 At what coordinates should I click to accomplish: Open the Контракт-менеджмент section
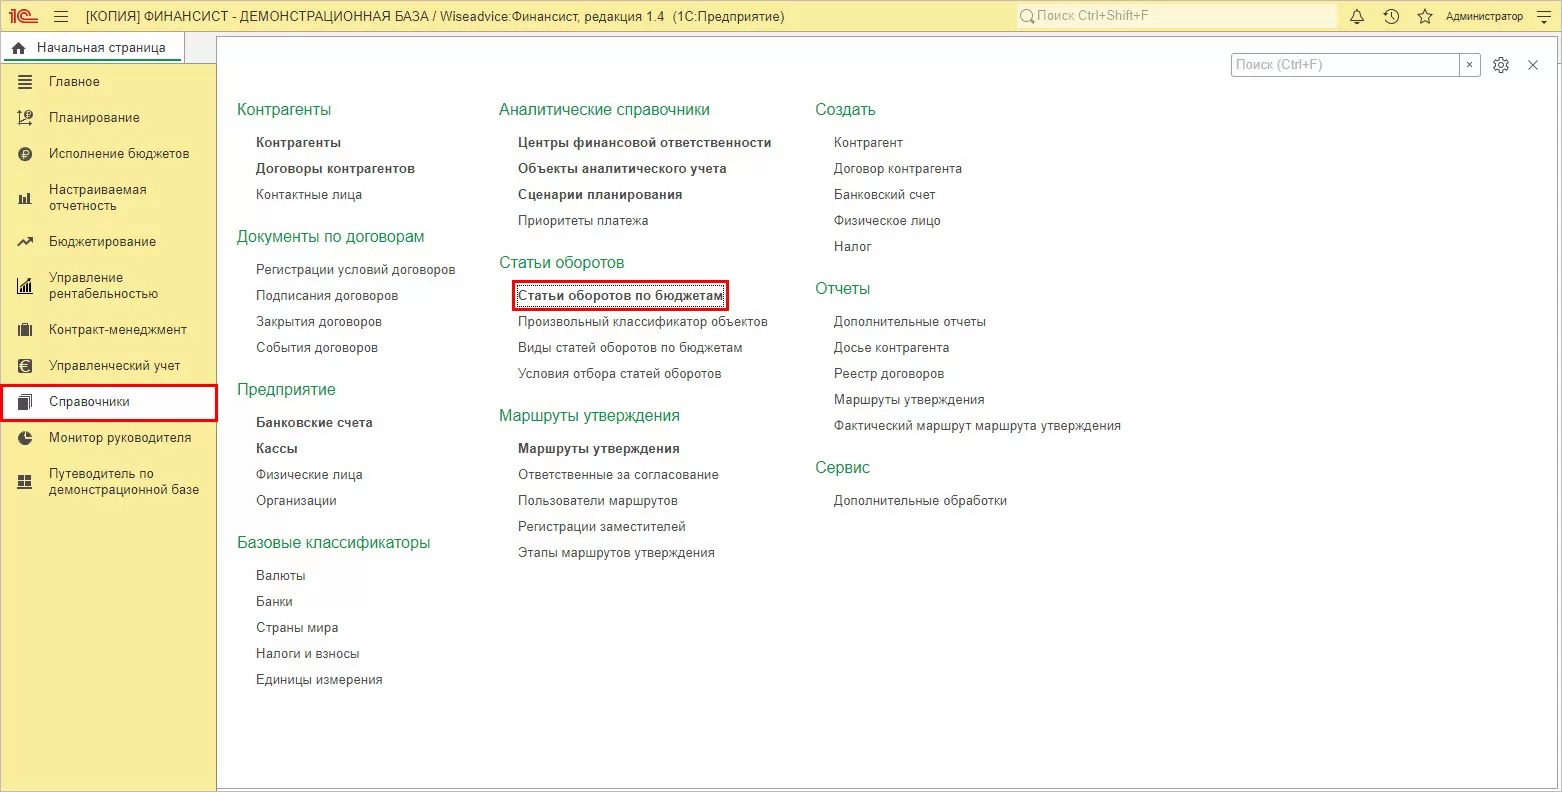tap(108, 330)
